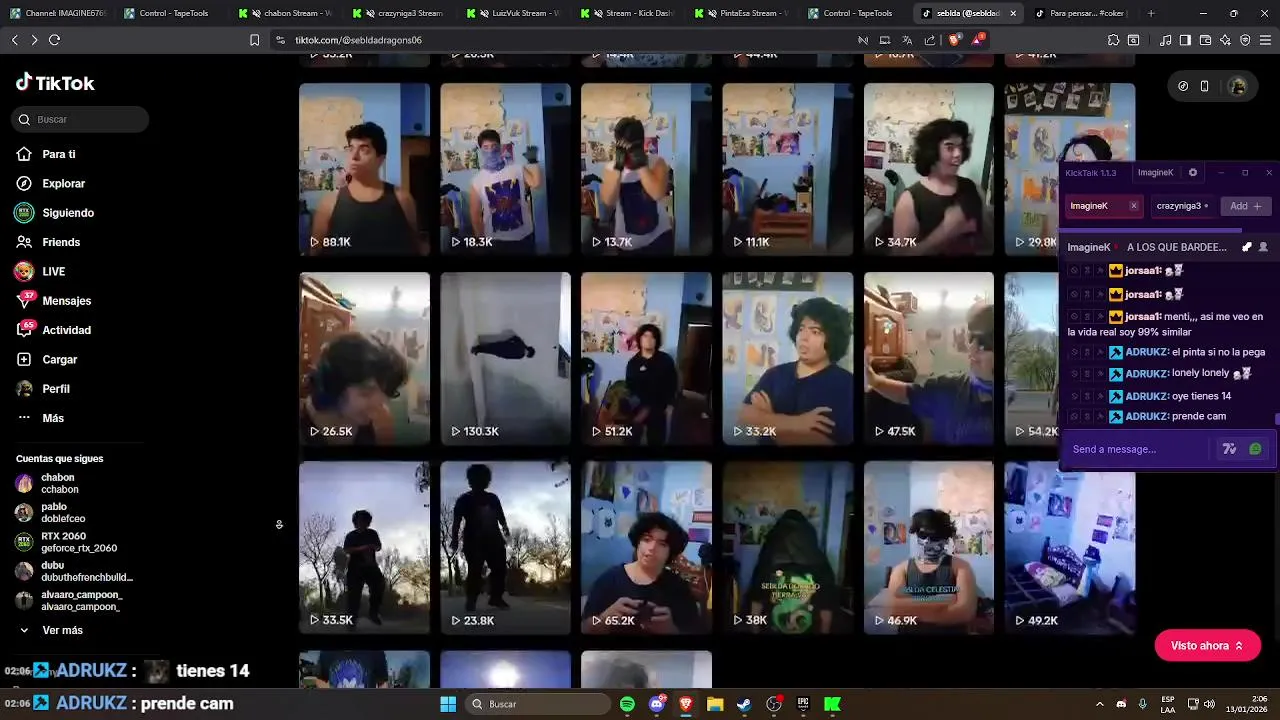The height and width of the screenshot is (720, 1280).
Task: Open KickTalk settings gear
Action: pyautogui.click(x=1192, y=172)
